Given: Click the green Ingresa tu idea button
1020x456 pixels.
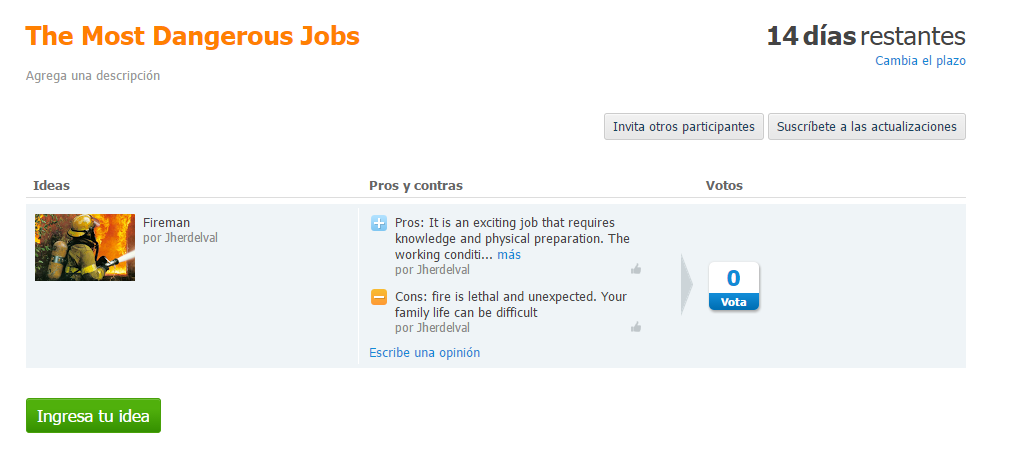Looking at the screenshot, I should [93, 416].
